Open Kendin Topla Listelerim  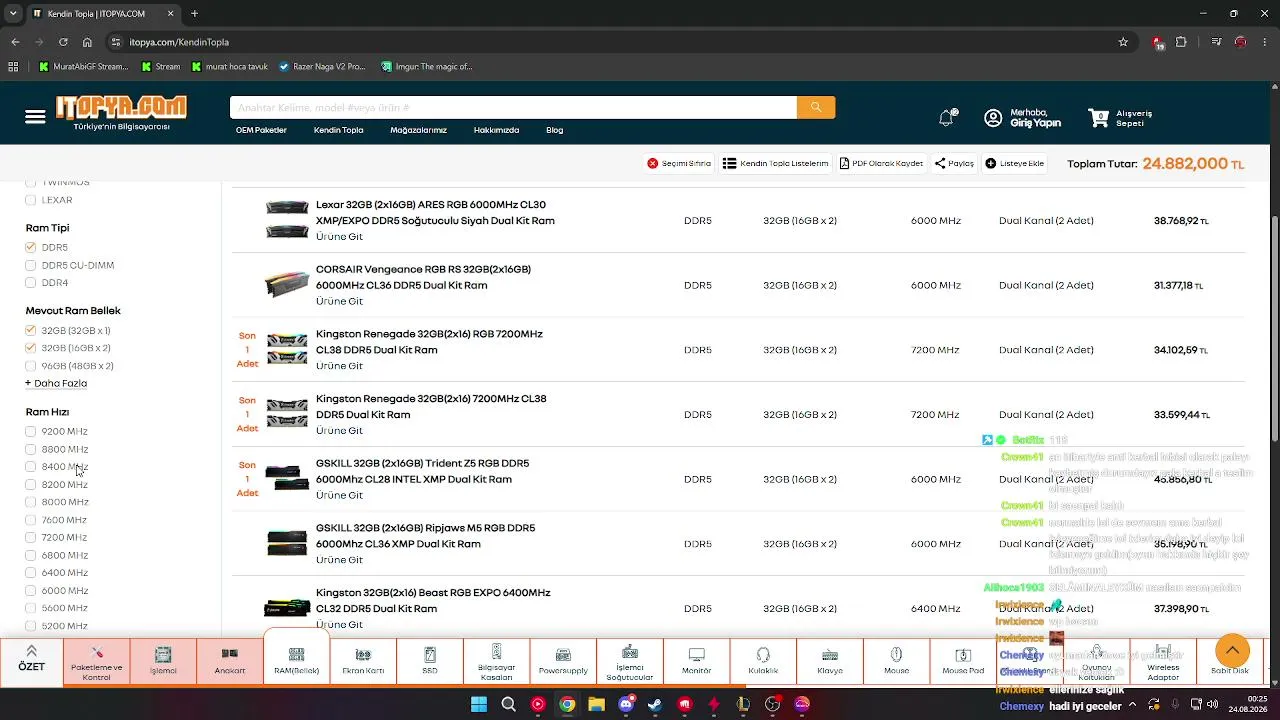tap(776, 163)
